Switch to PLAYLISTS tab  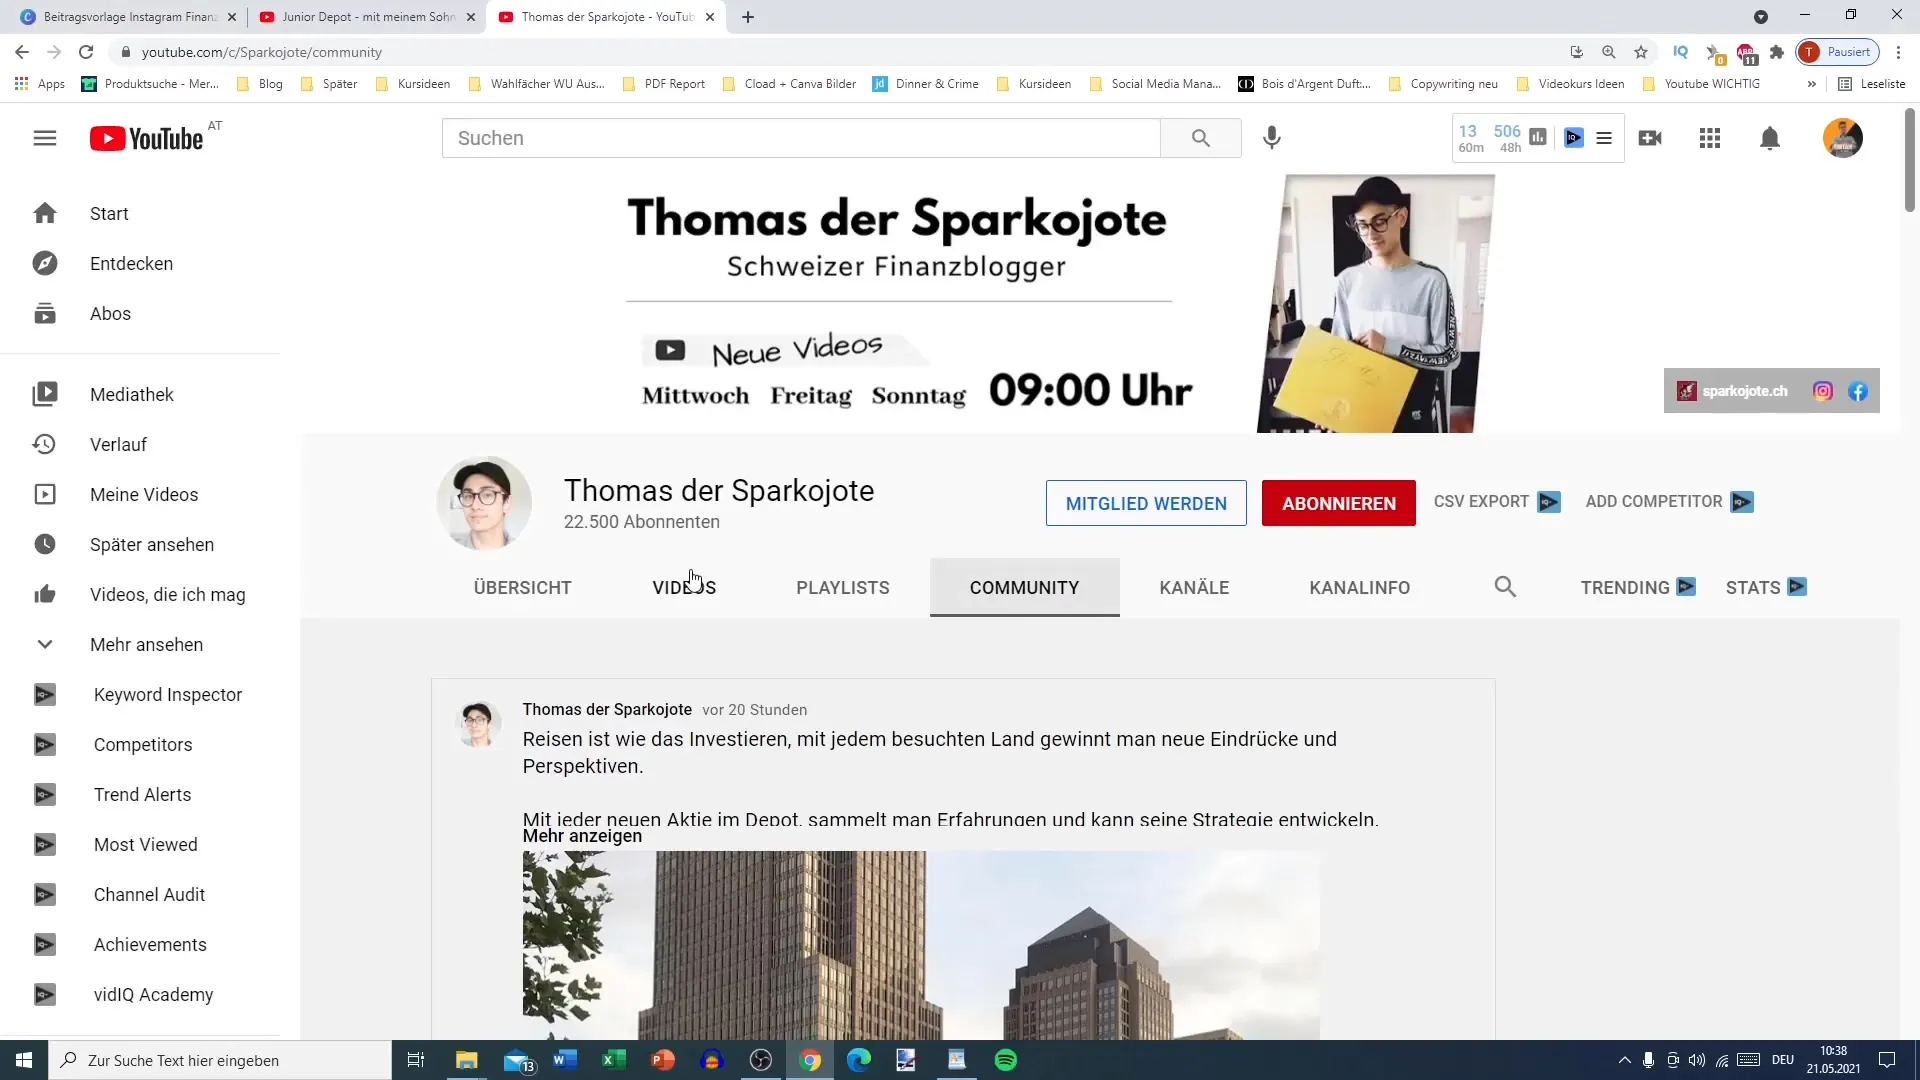tap(843, 587)
